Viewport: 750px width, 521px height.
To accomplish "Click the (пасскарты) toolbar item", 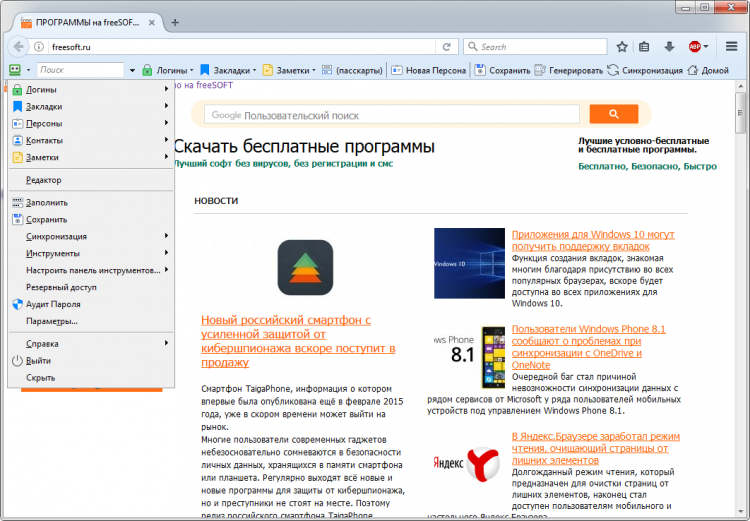I will pyautogui.click(x=353, y=70).
